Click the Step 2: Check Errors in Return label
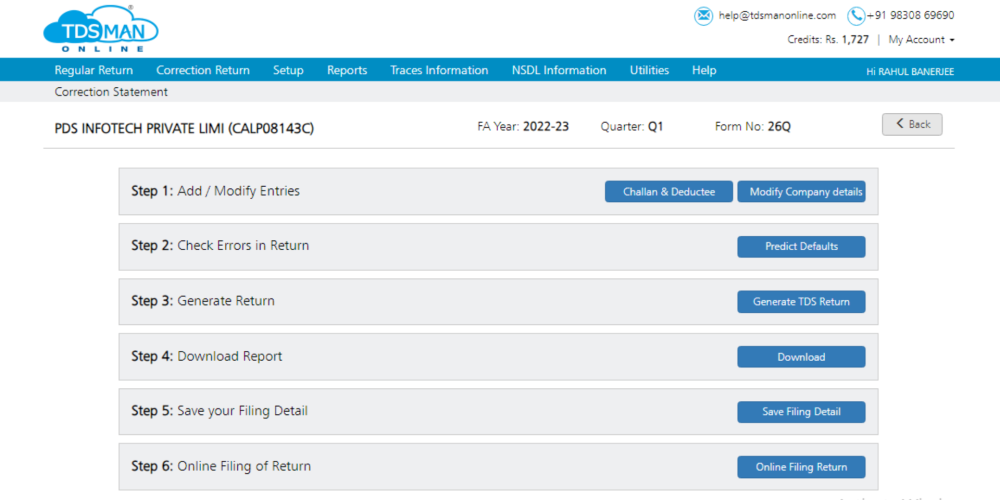 click(220, 246)
